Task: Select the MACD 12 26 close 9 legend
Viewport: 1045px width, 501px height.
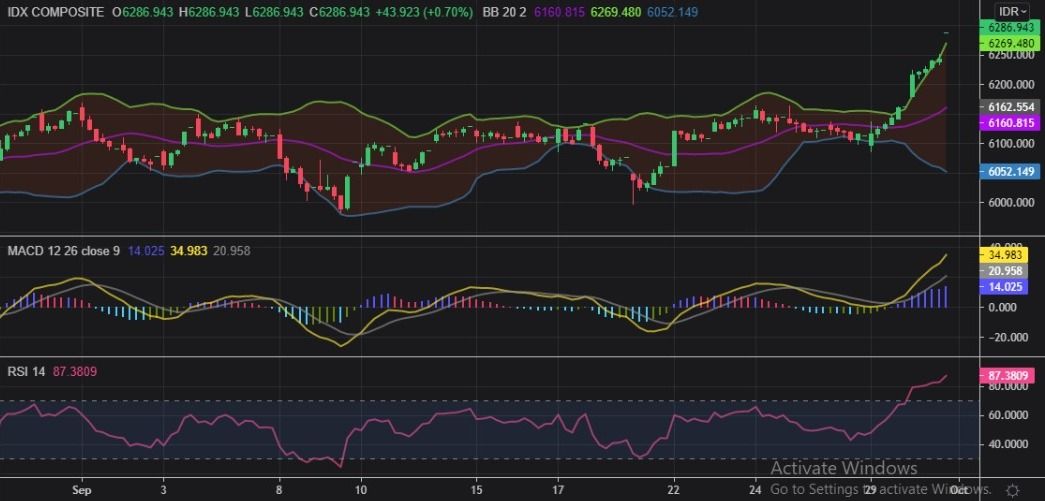Action: [64, 250]
